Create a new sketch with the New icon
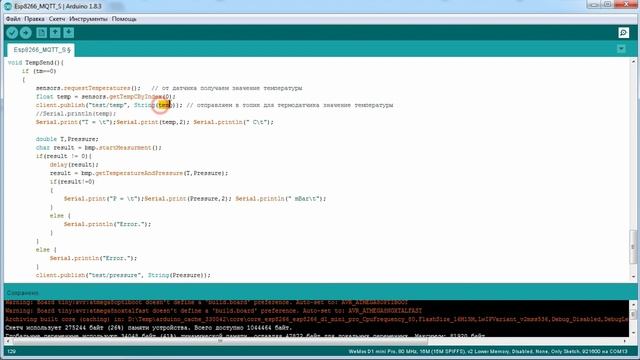The height and width of the screenshot is (360, 640). point(41,33)
